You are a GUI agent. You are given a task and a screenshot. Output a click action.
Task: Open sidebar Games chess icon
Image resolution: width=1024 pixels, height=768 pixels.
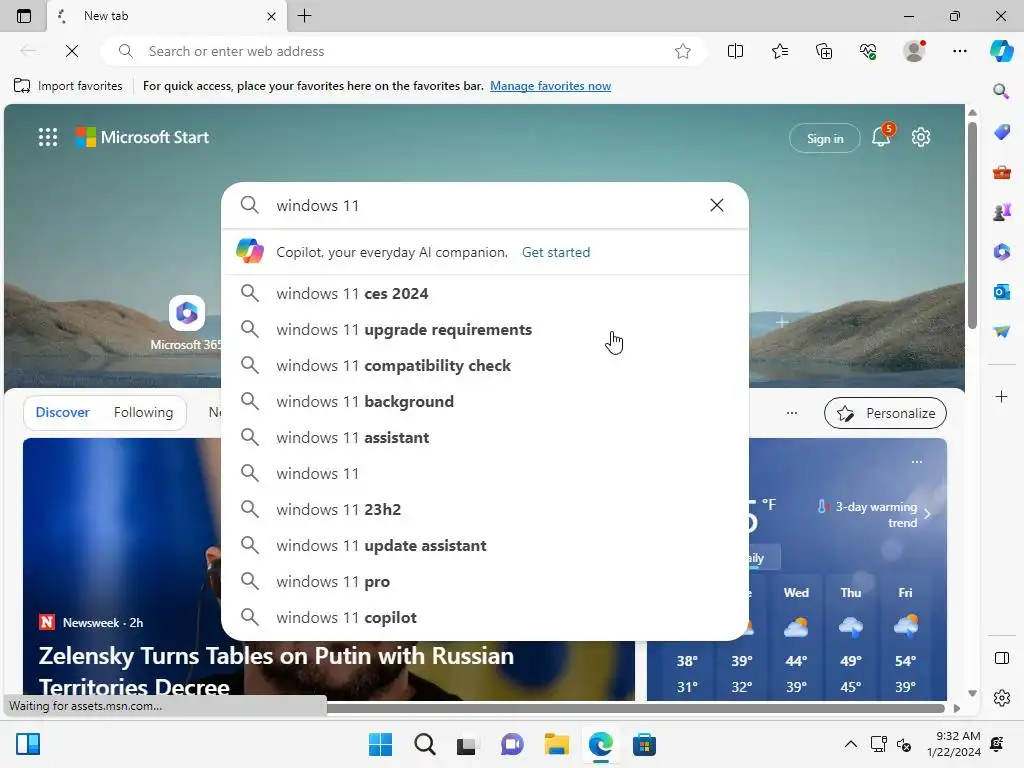(x=1001, y=212)
